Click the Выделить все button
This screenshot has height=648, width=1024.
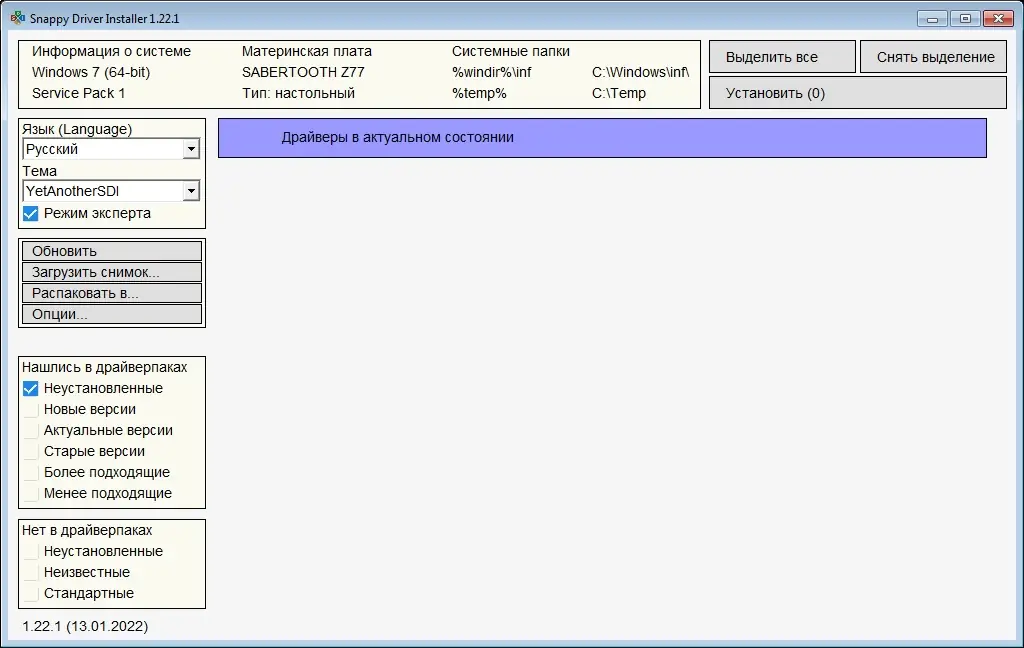click(781, 56)
